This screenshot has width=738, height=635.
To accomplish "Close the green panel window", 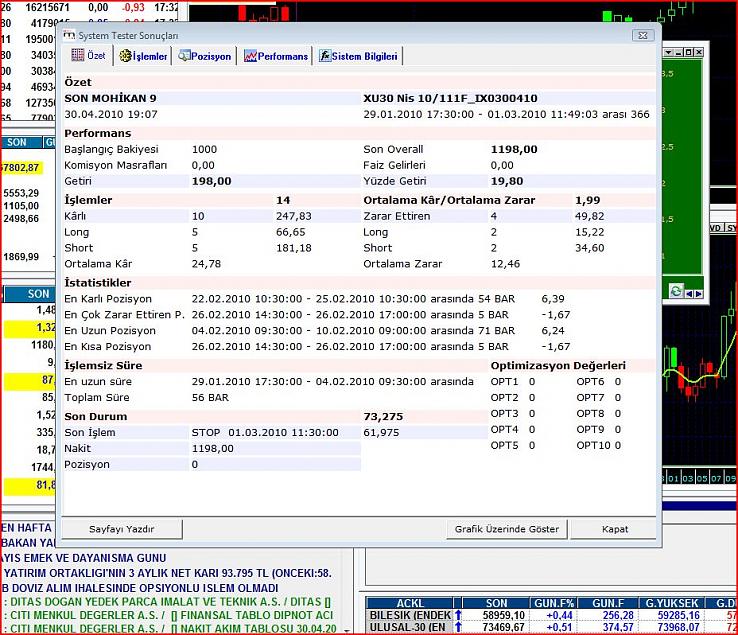I will click(x=698, y=52).
